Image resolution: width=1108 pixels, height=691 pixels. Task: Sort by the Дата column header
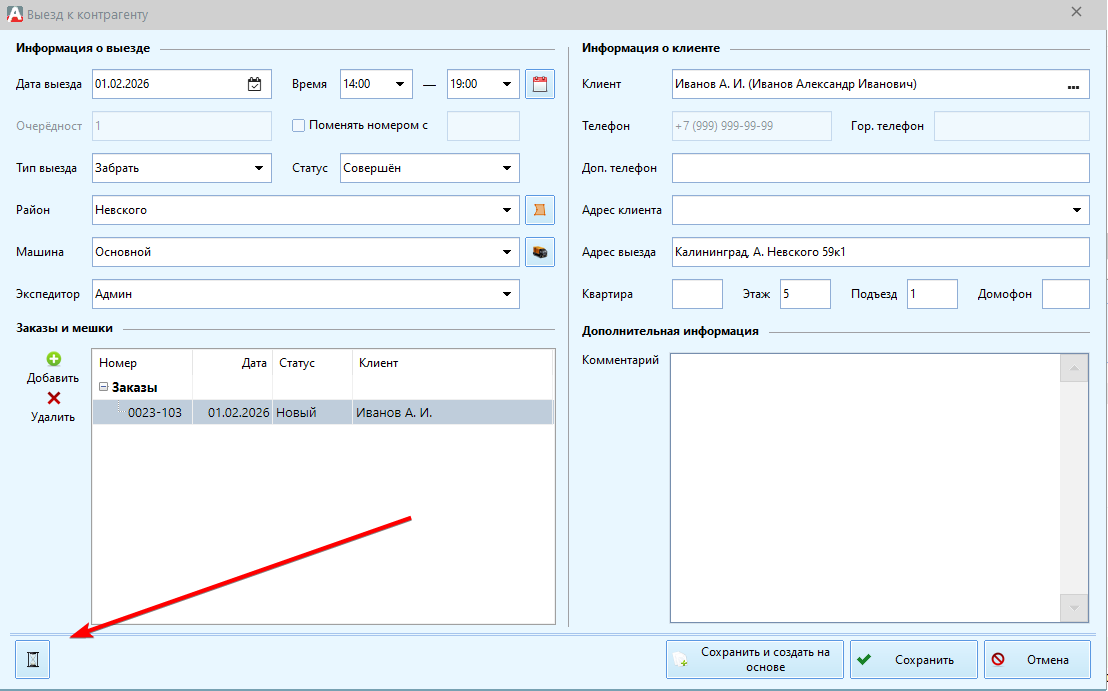pyautogui.click(x=232, y=363)
